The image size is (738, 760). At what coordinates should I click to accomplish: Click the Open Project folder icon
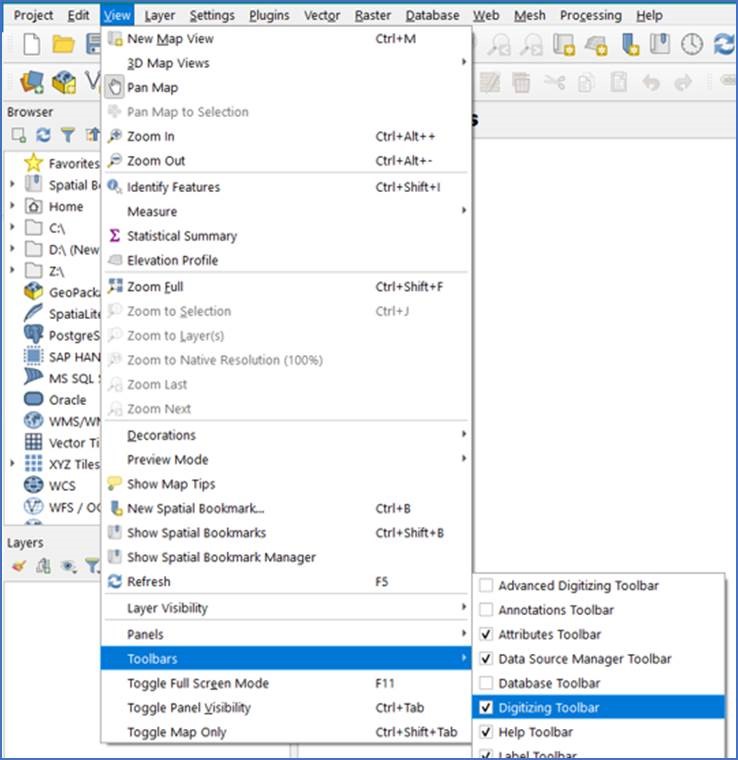point(63,45)
